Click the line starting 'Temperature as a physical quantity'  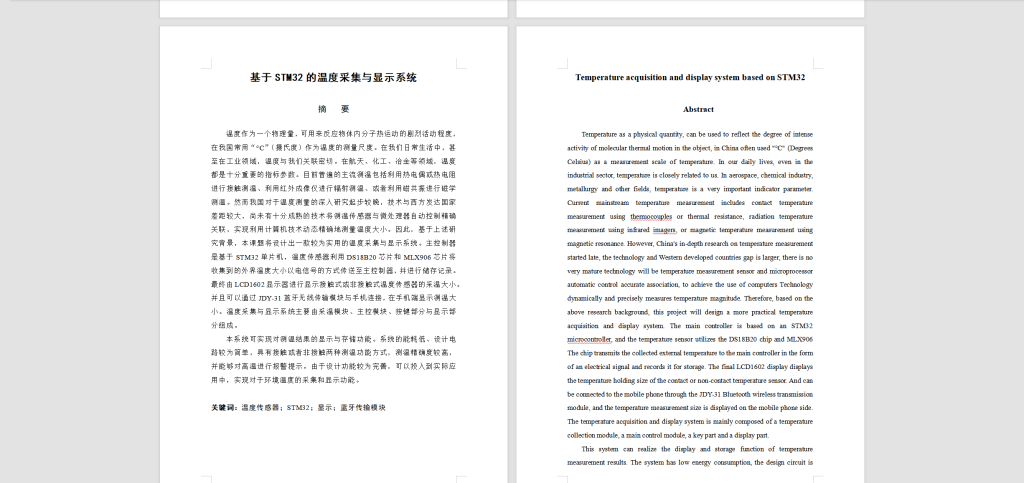(x=697, y=134)
